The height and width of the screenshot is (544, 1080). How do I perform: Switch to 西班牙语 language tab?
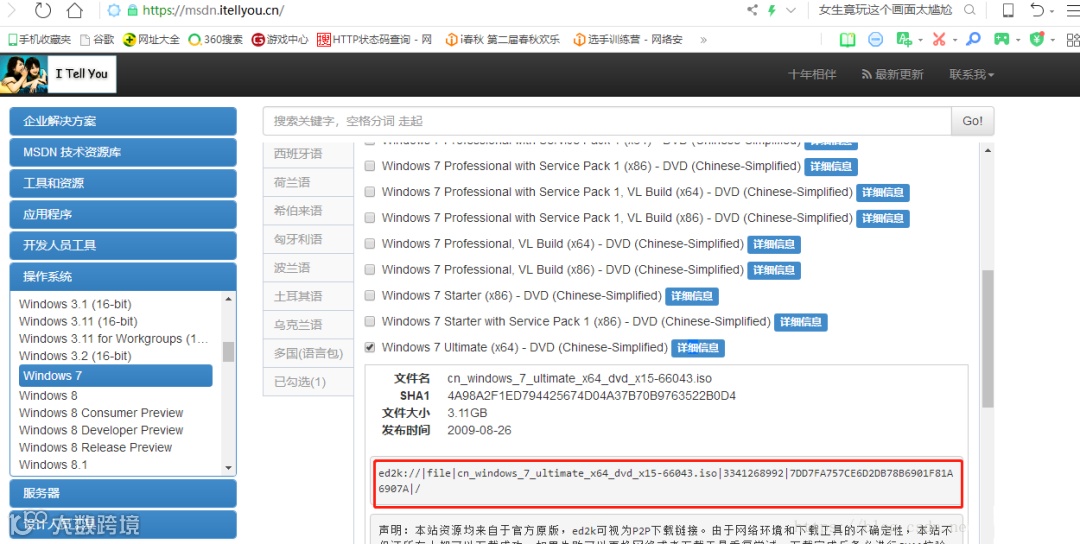point(308,154)
